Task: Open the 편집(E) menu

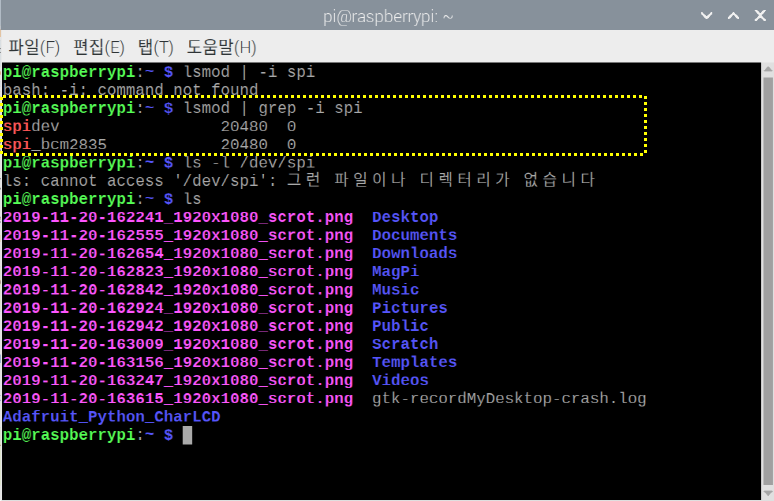Action: (99, 47)
